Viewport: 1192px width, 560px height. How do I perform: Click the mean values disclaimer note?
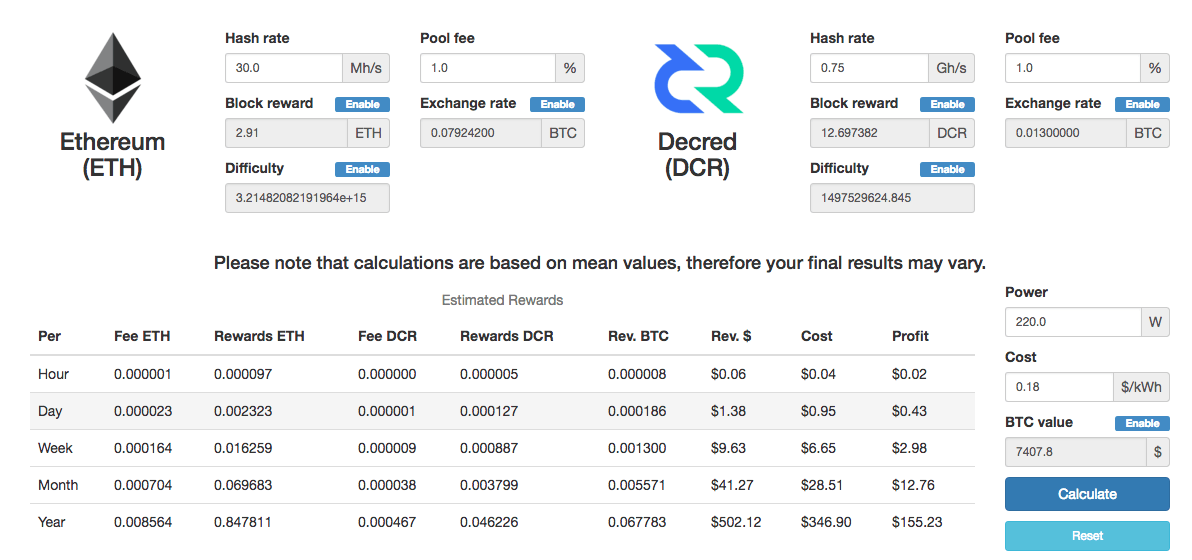(x=600, y=264)
